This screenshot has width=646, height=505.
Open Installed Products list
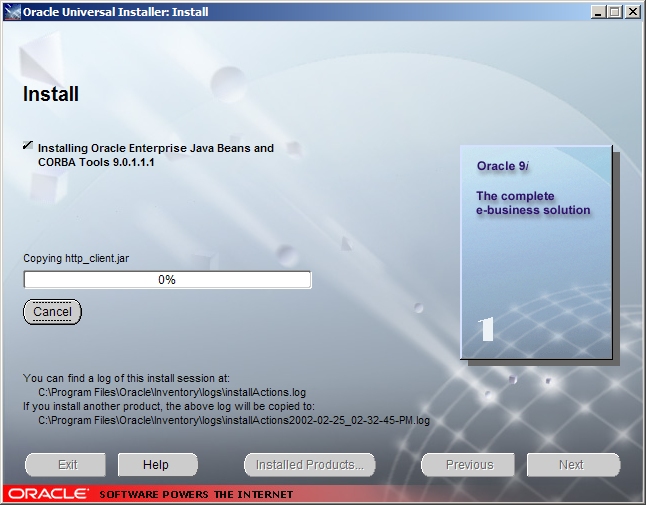(x=310, y=465)
